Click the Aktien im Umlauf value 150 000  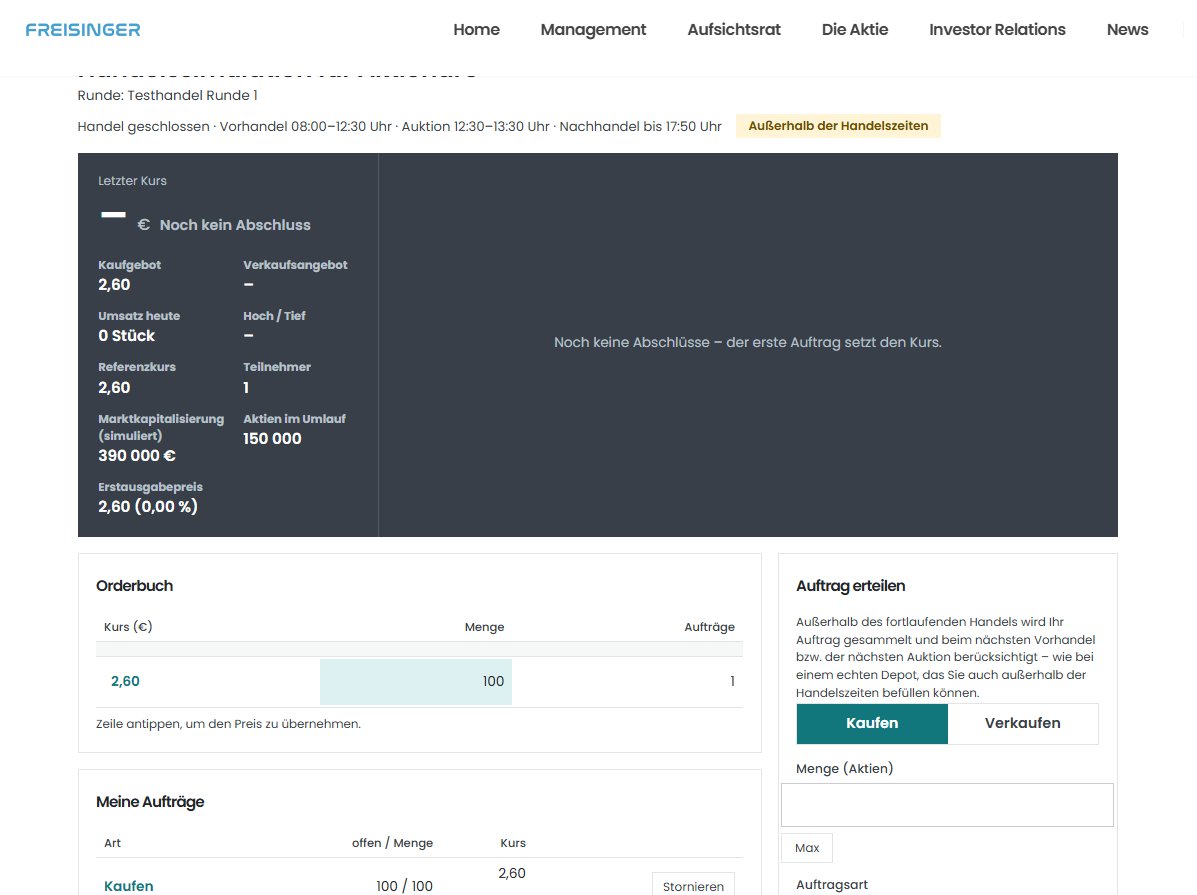point(273,439)
